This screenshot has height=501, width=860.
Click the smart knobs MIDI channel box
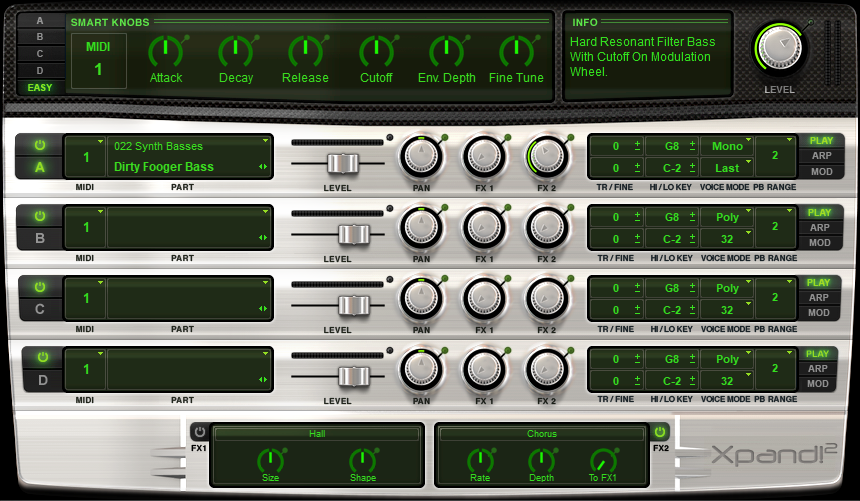(99, 60)
